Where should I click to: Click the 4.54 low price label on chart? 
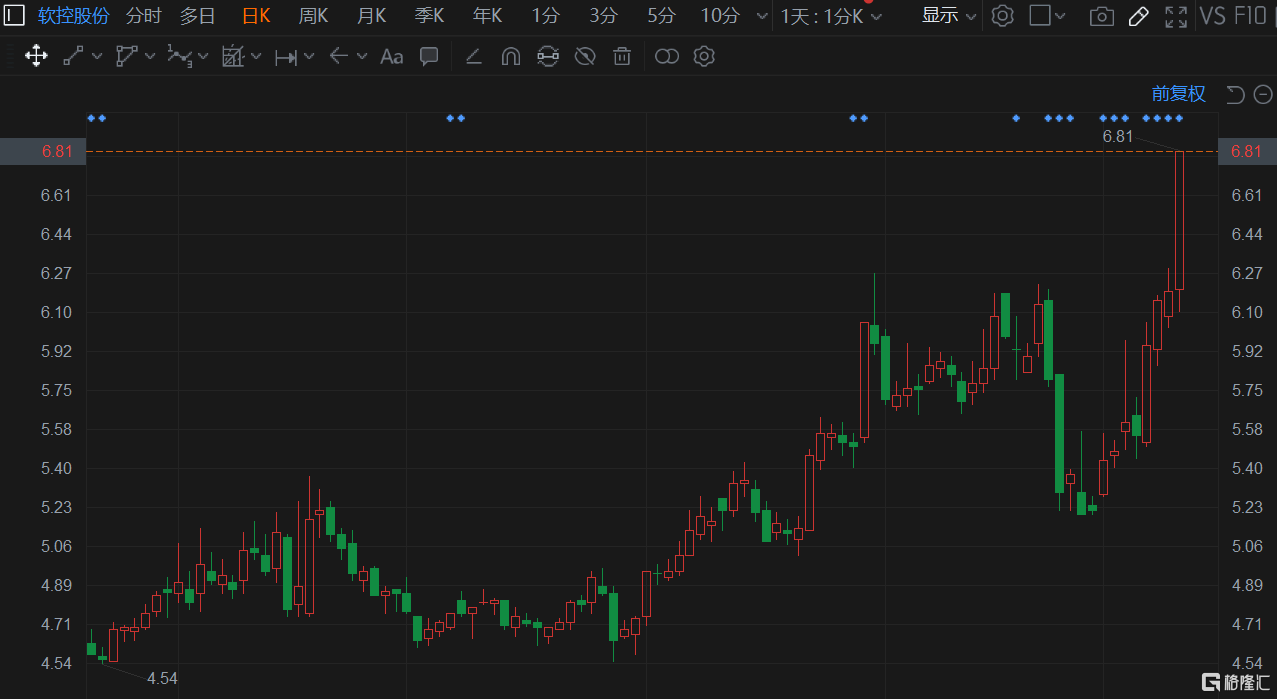(162, 678)
